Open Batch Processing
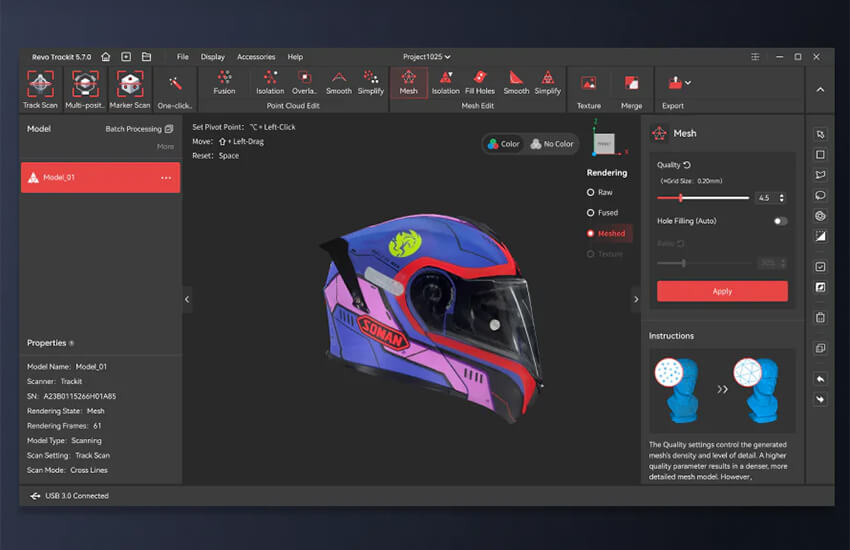 point(139,129)
